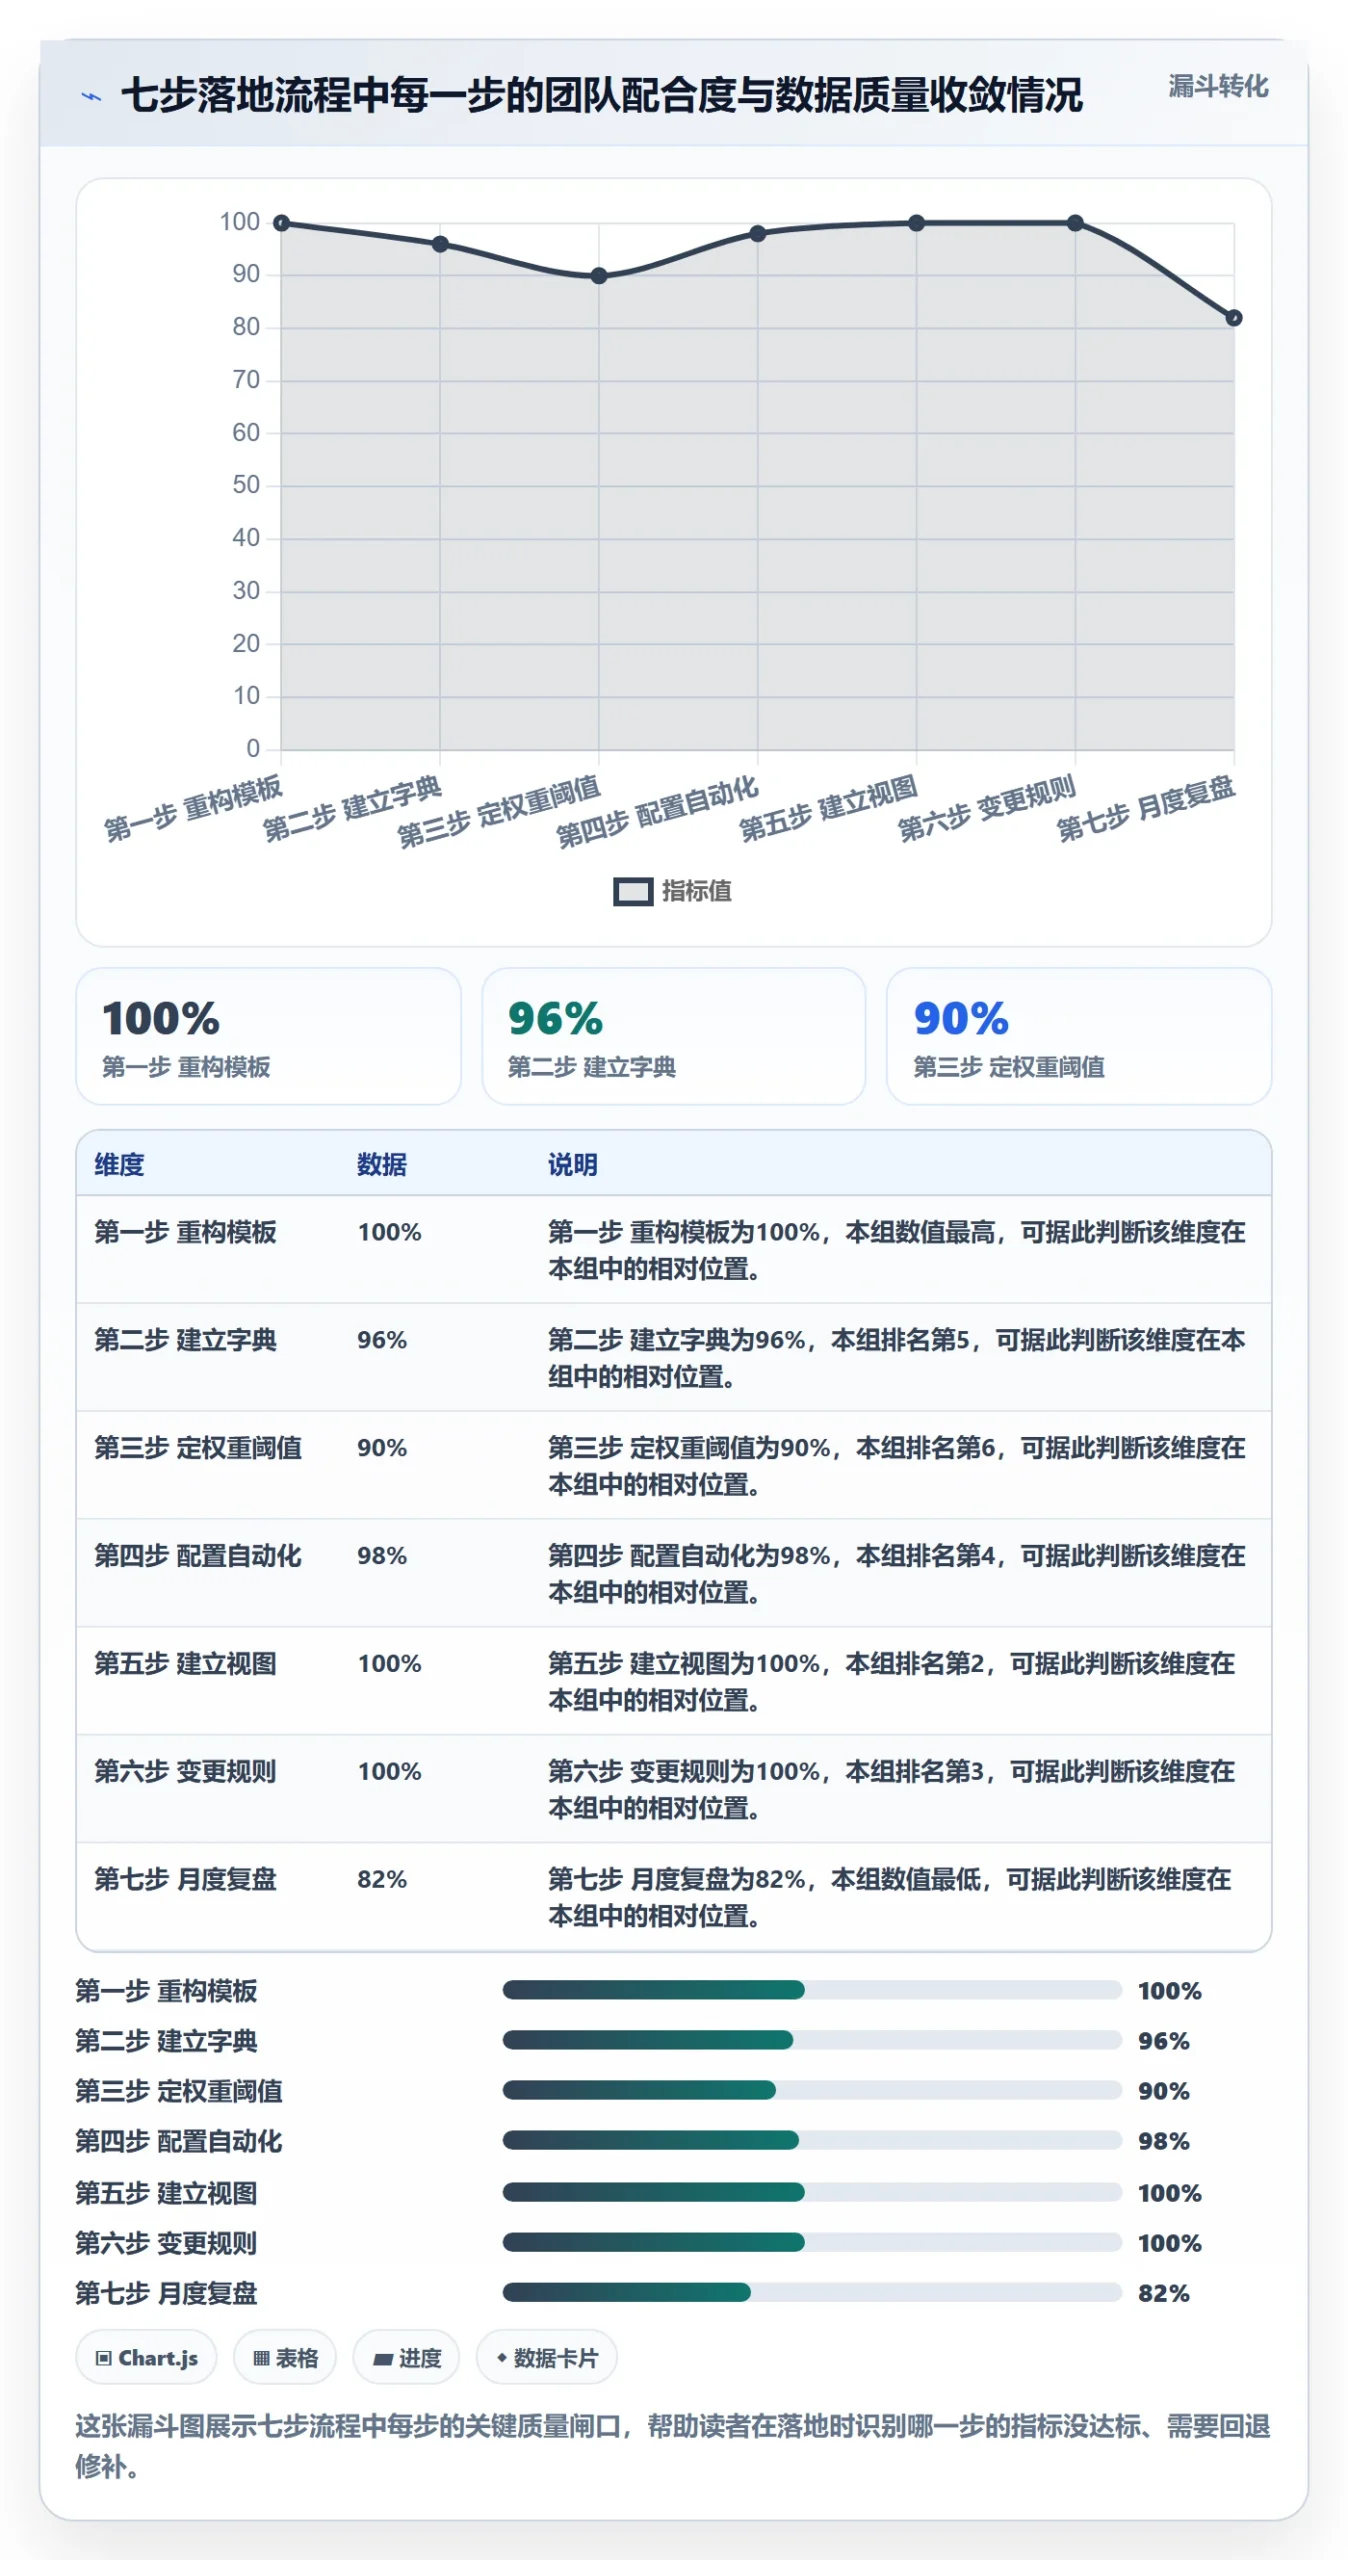Click the 进度 tag
Image resolution: width=1348 pixels, height=2560 pixels.
[406, 2357]
